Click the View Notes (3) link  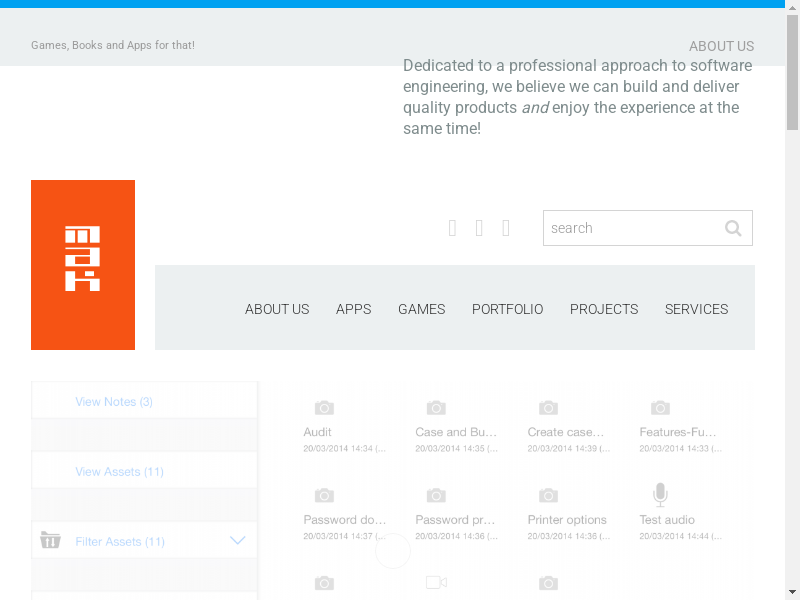(114, 402)
